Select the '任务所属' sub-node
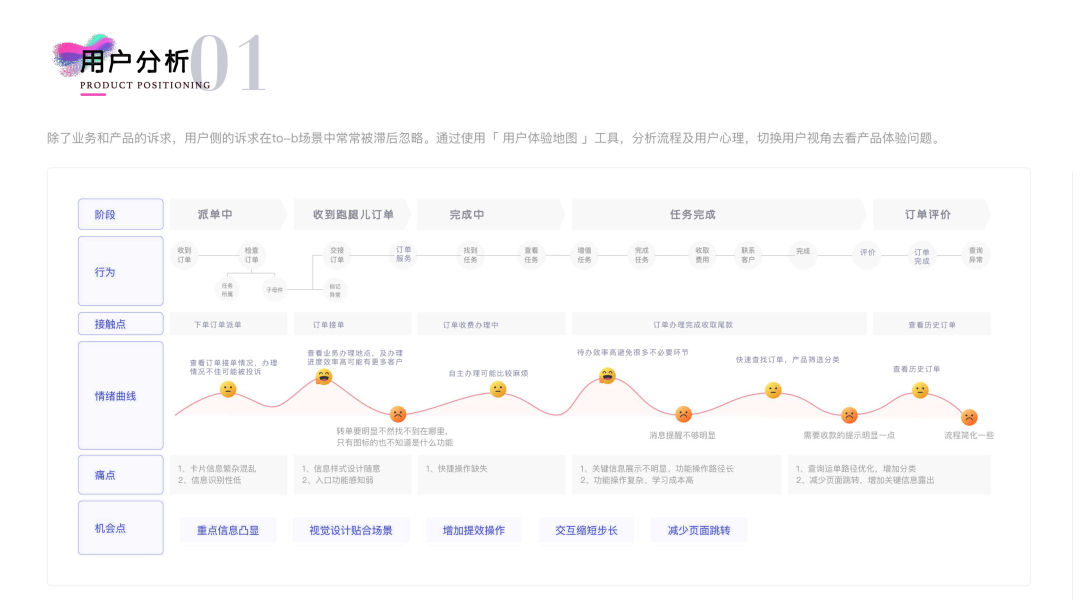1081x600 pixels. (228, 290)
